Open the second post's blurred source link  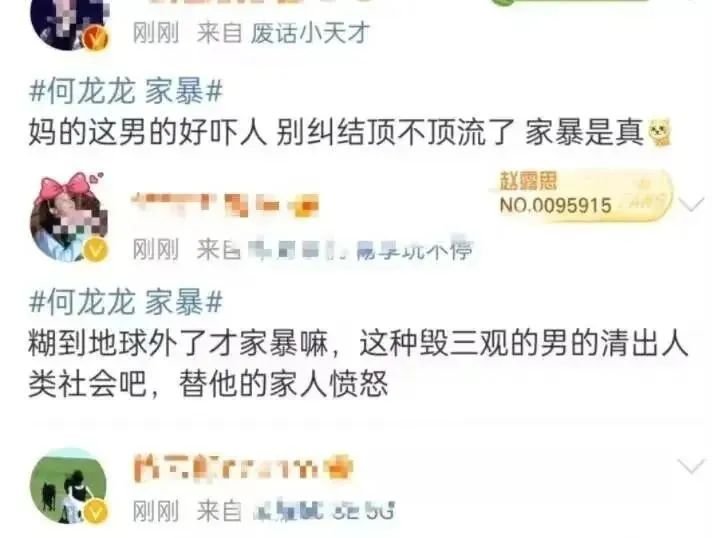pyautogui.click(x=361, y=250)
